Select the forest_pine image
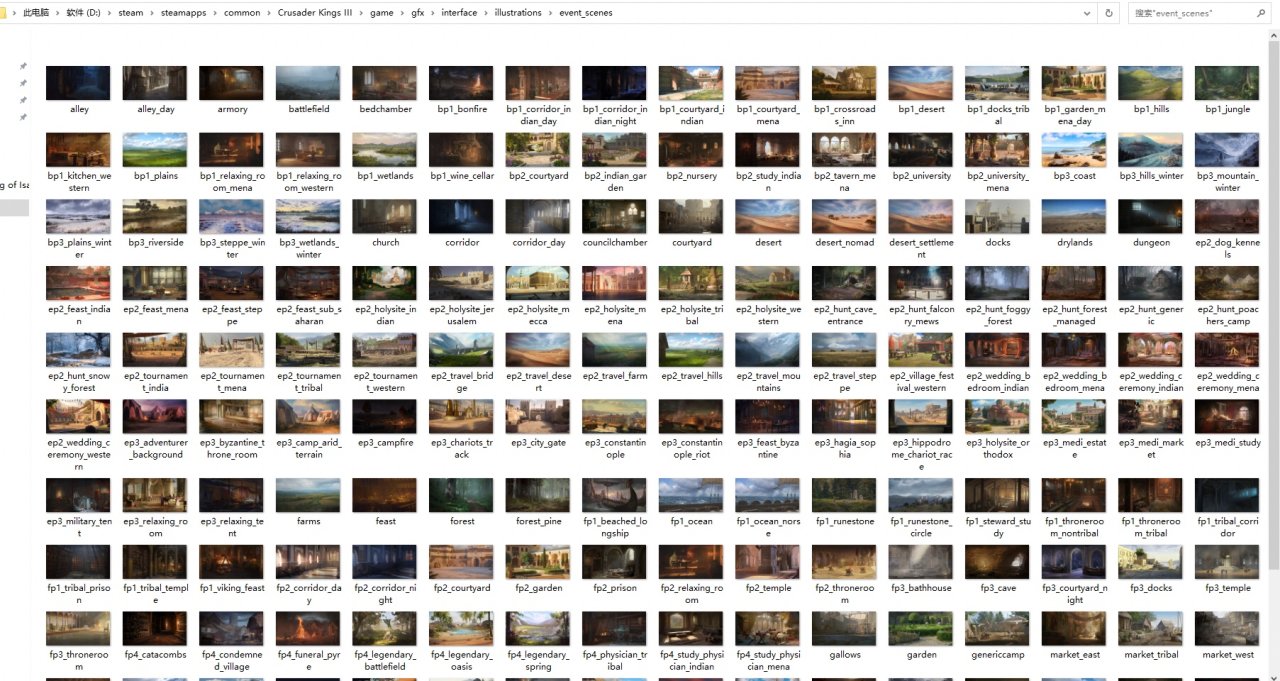Image resolution: width=1280 pixels, height=681 pixels. tap(538, 495)
